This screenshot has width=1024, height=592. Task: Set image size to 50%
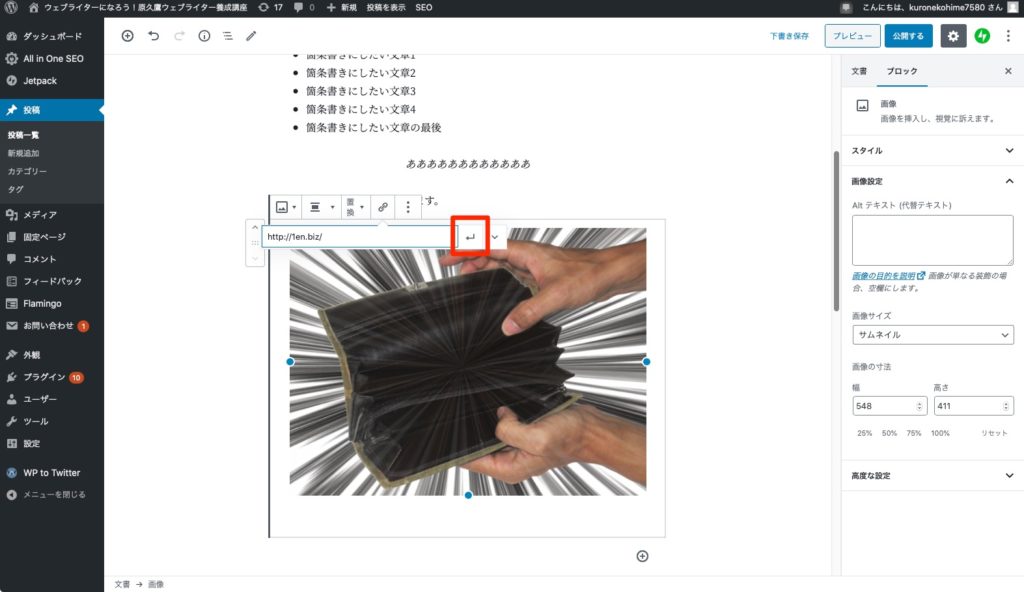[x=889, y=433]
